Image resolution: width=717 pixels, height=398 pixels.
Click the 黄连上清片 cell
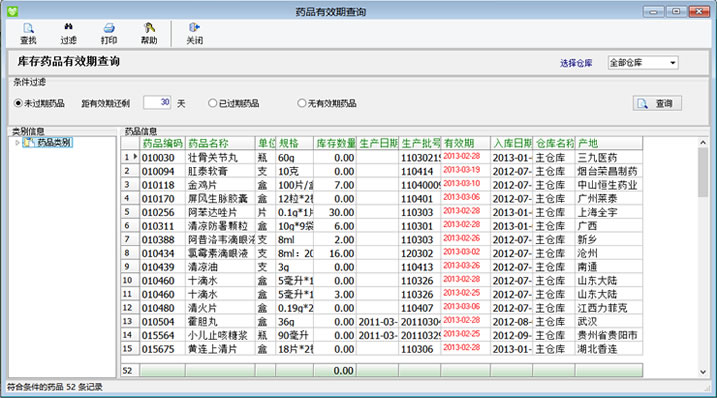[220, 349]
